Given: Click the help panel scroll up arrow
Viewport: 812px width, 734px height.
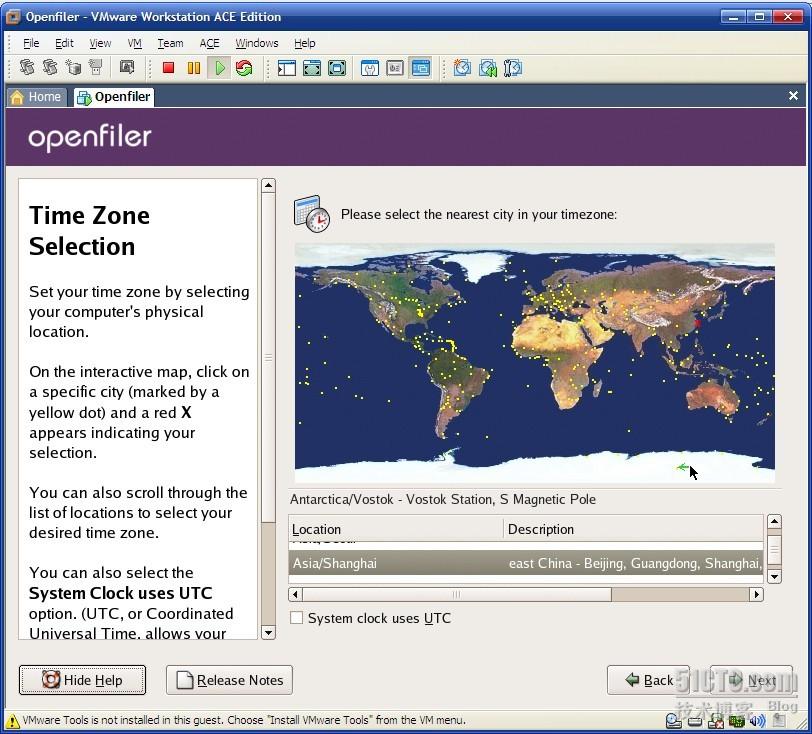Looking at the screenshot, I should point(268,185).
